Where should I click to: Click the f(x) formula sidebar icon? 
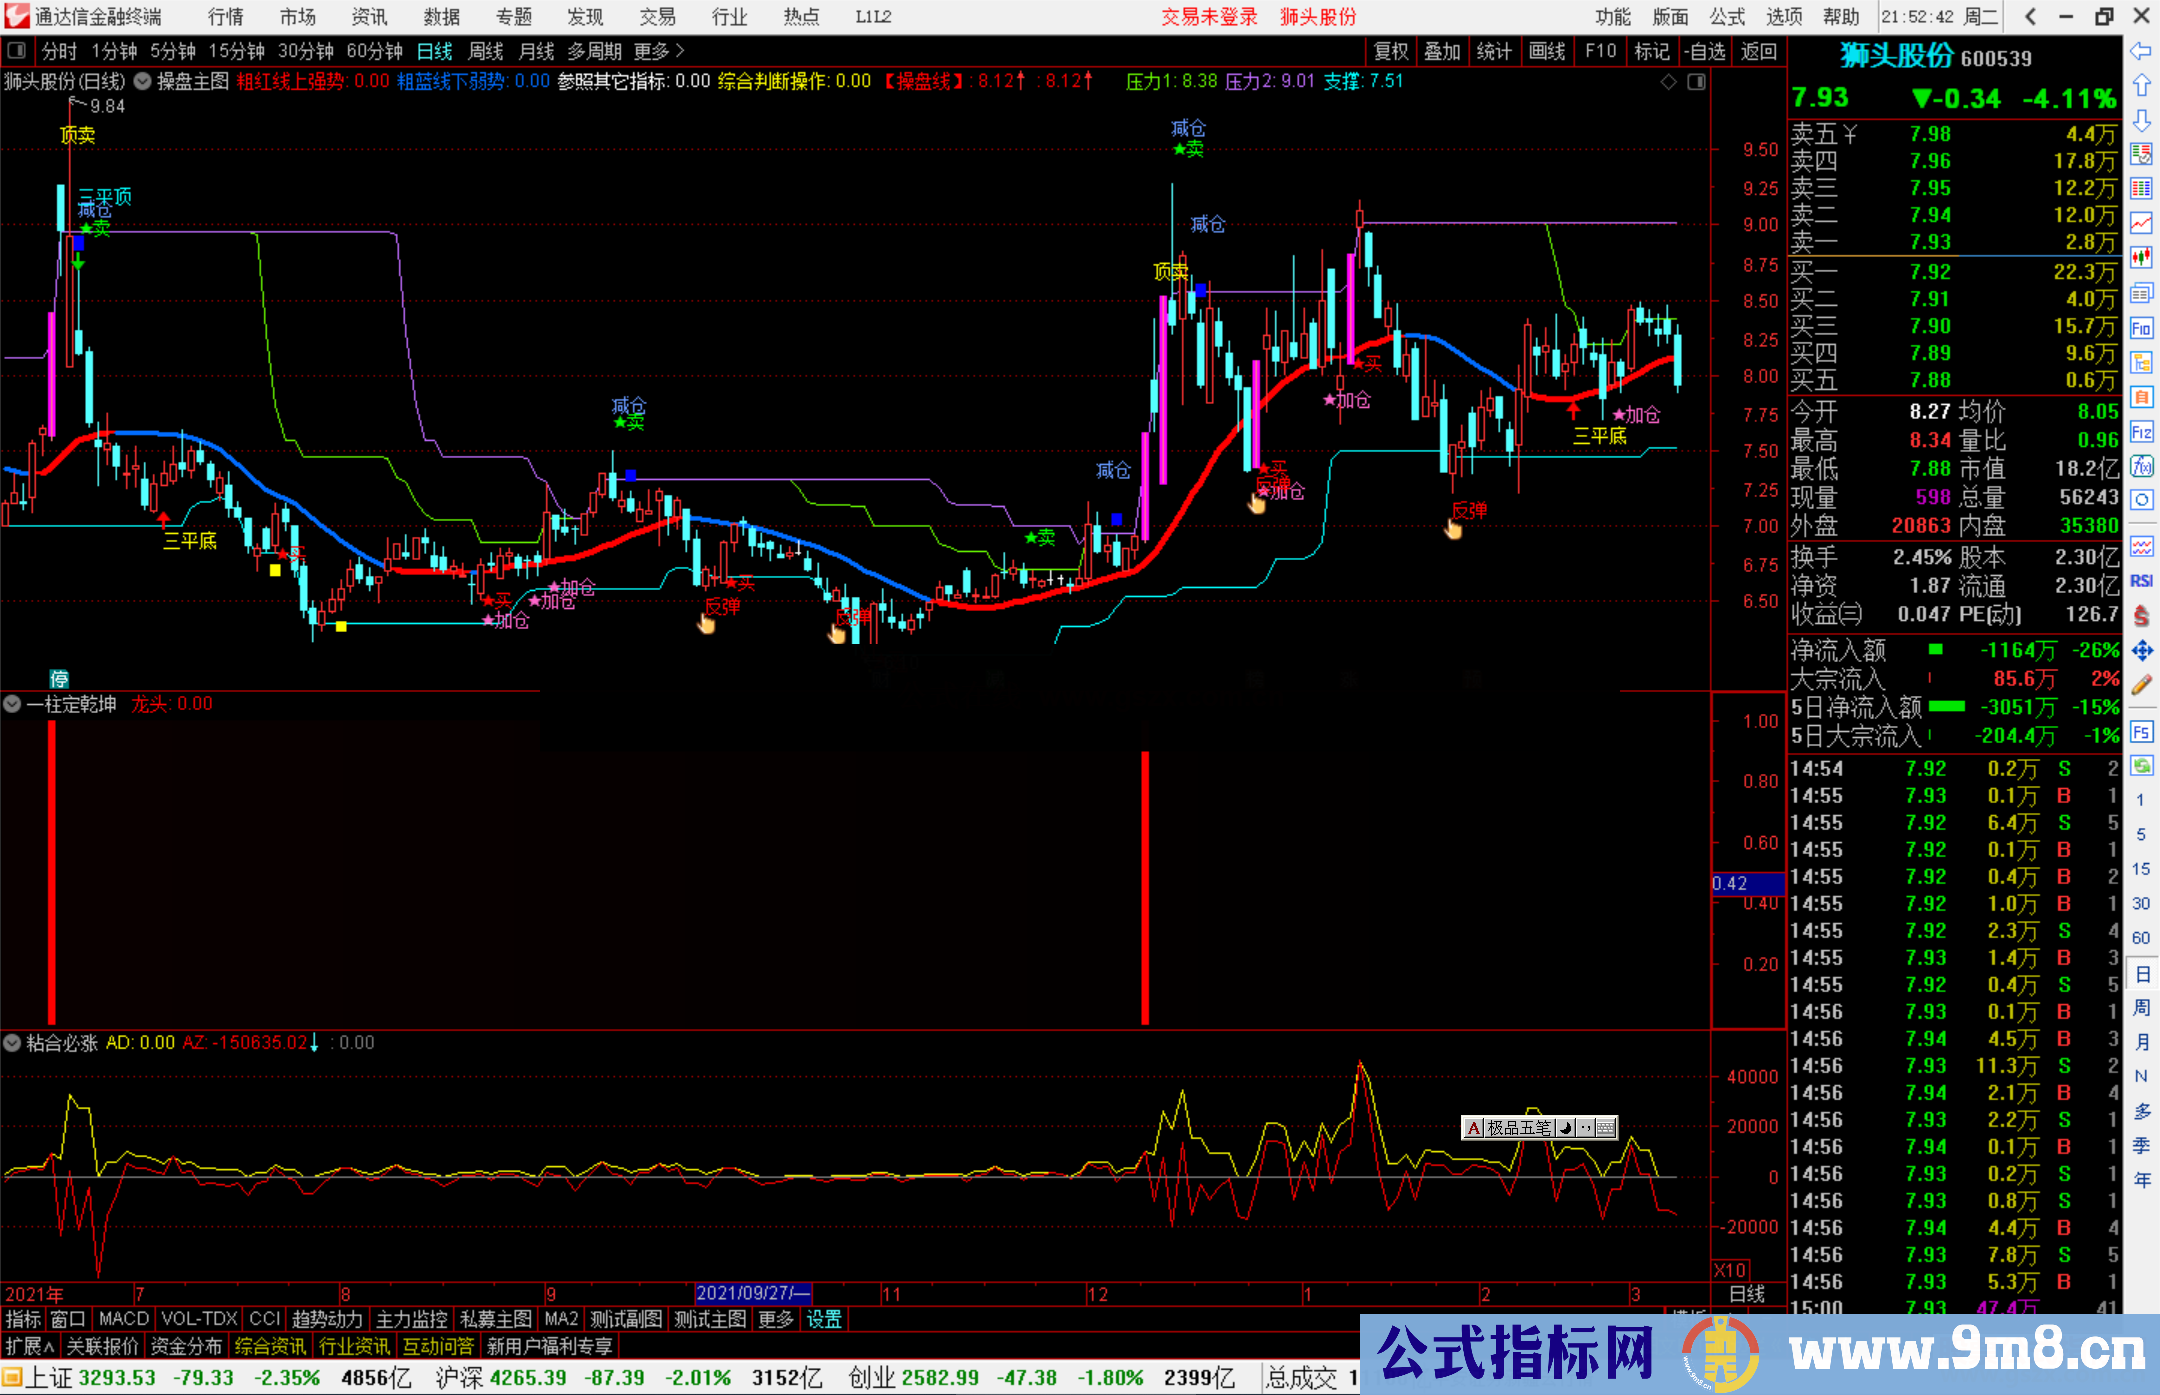(x=2141, y=466)
